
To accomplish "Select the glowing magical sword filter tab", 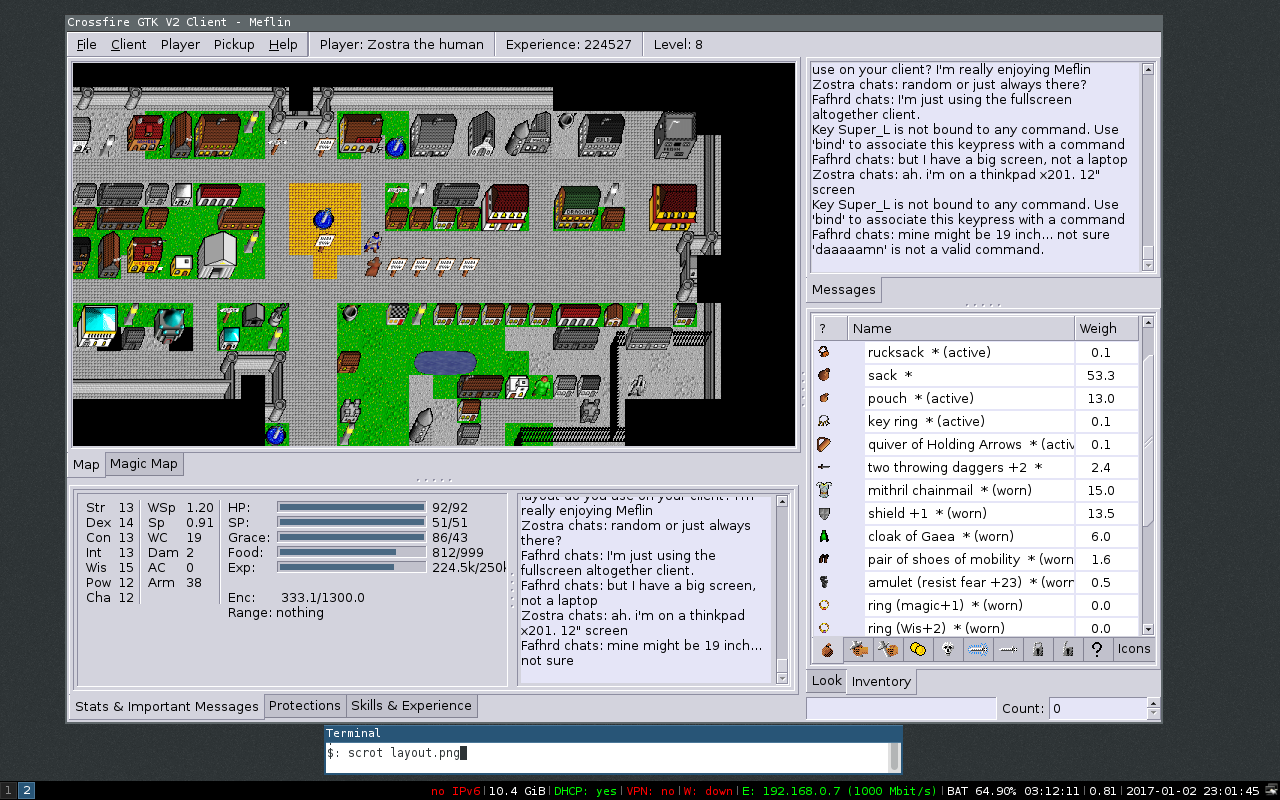I will [x=978, y=649].
